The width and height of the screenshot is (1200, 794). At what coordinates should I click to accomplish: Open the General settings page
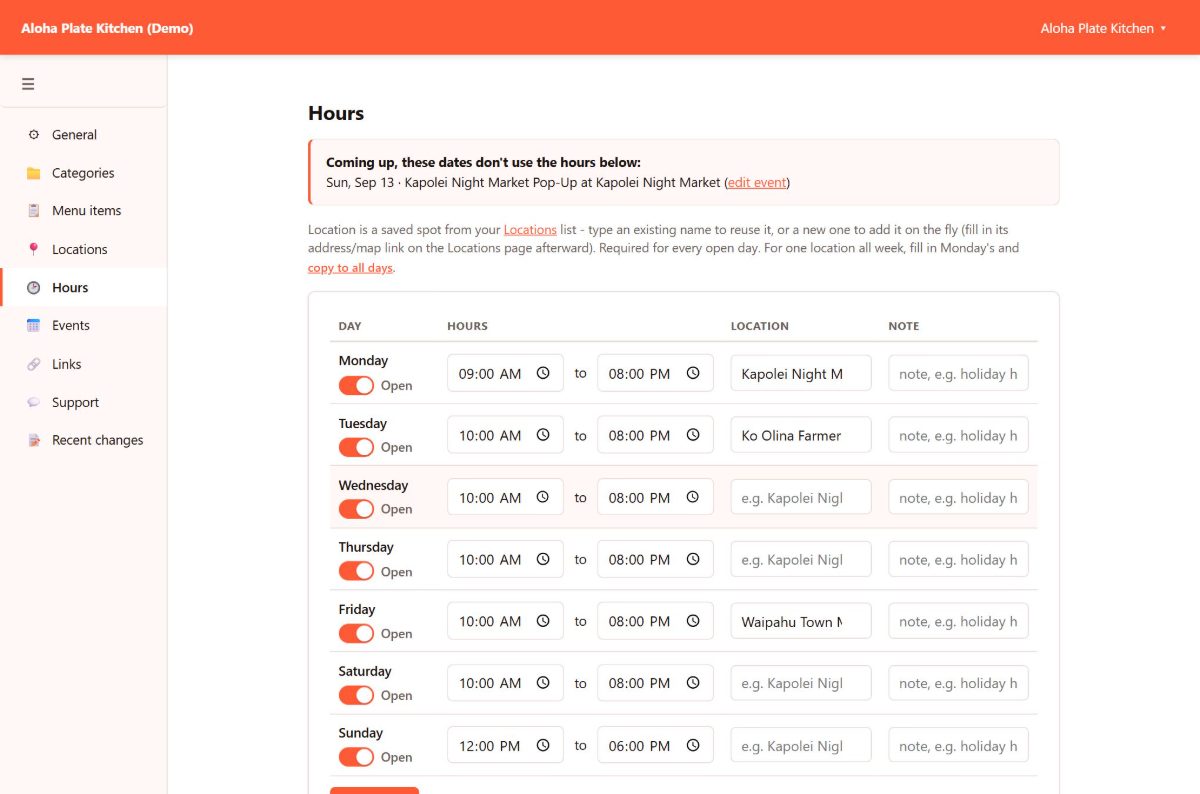tap(83, 135)
